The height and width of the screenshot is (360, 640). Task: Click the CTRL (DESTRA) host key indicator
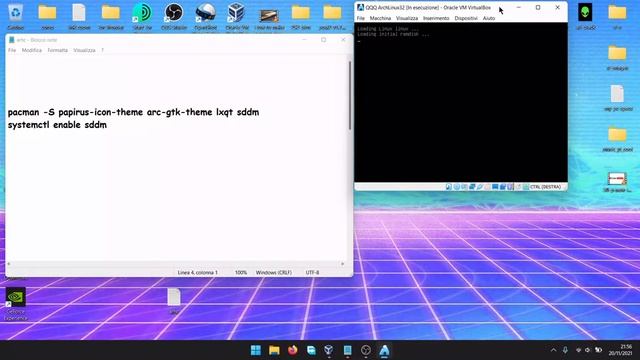click(545, 187)
